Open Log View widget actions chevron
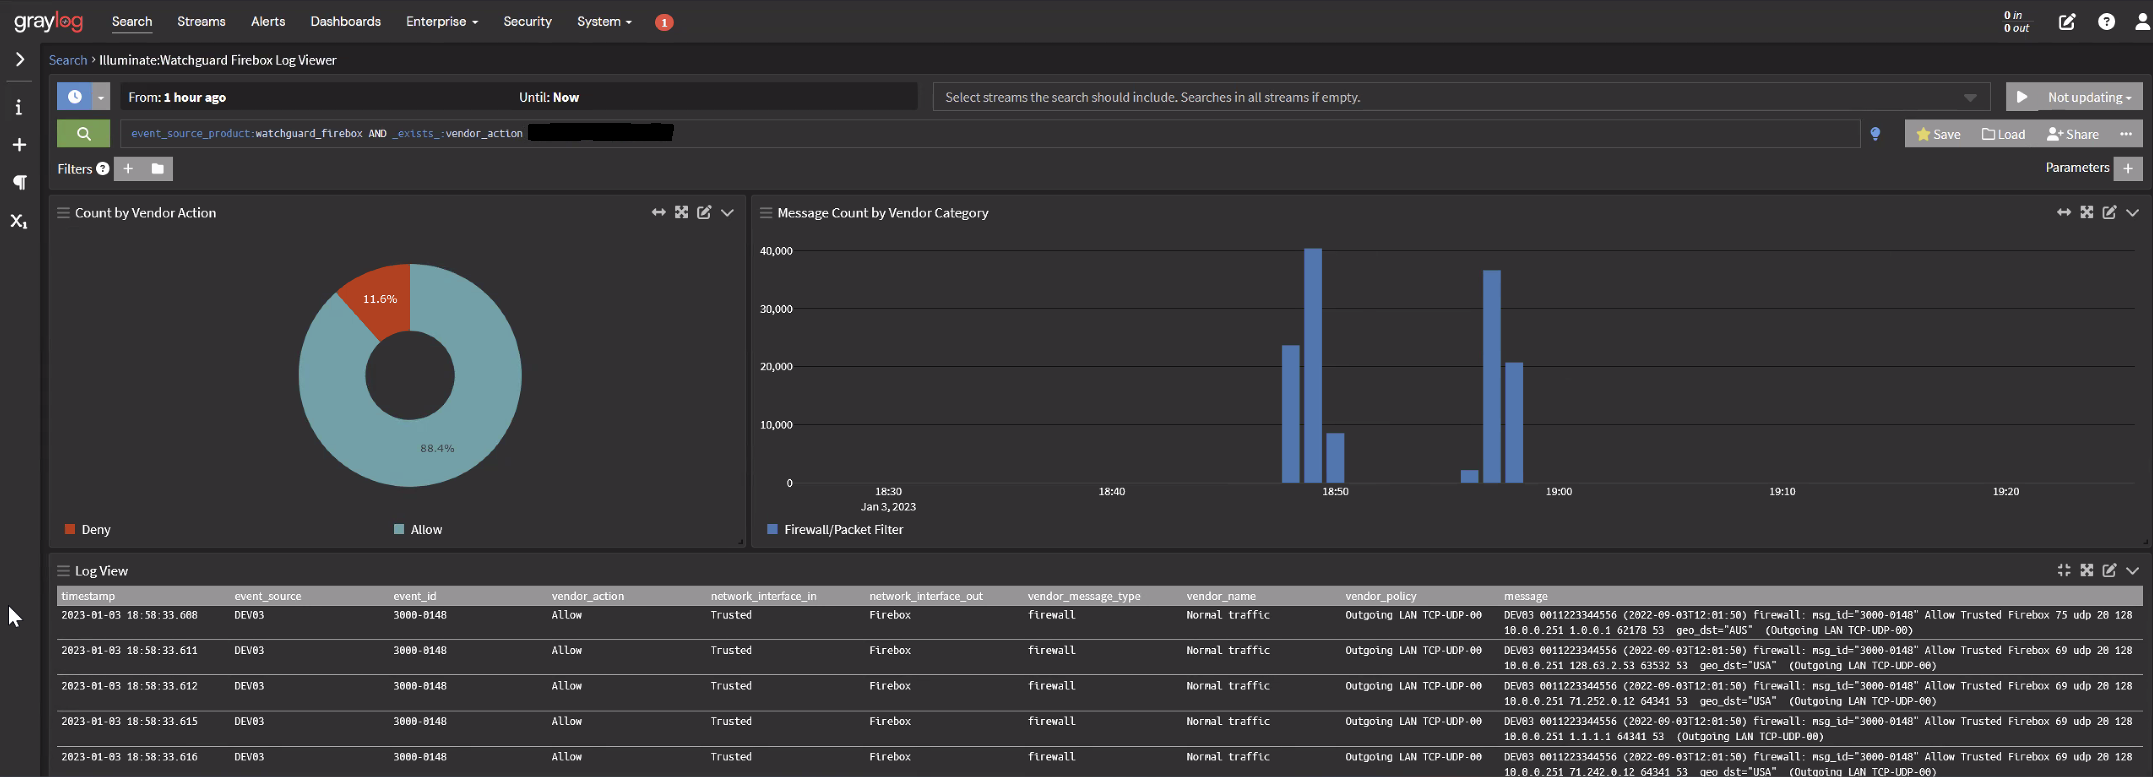The width and height of the screenshot is (2153, 777). click(x=2132, y=570)
